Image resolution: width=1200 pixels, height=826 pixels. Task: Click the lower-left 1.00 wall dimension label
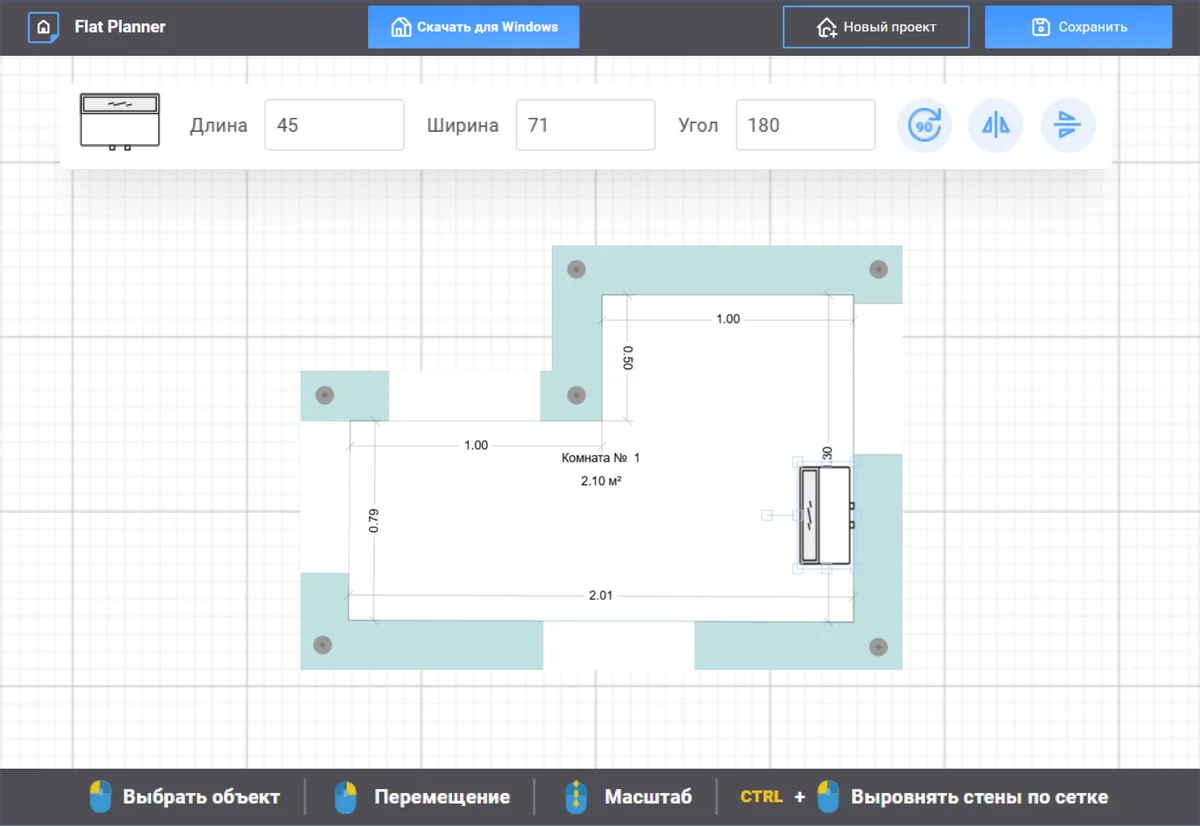pos(476,445)
